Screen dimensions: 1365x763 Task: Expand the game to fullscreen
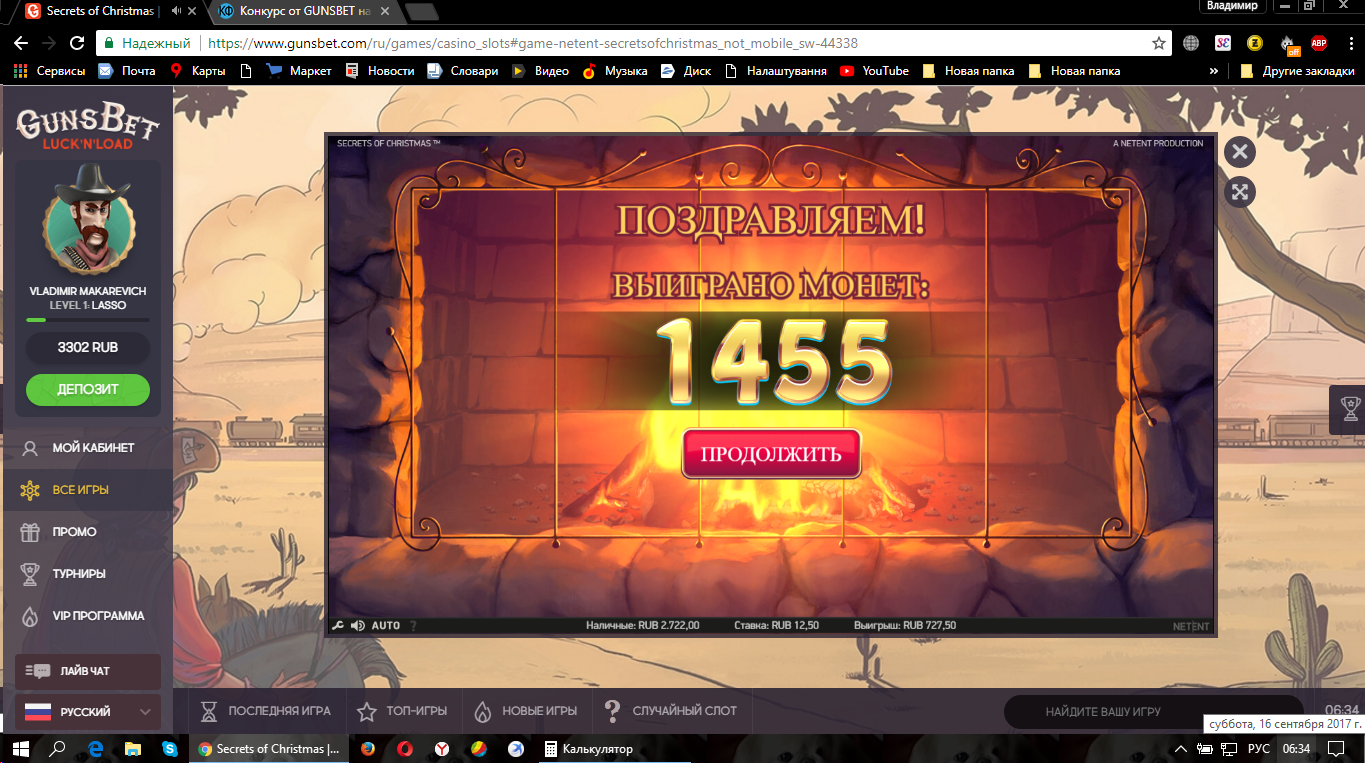[1240, 192]
